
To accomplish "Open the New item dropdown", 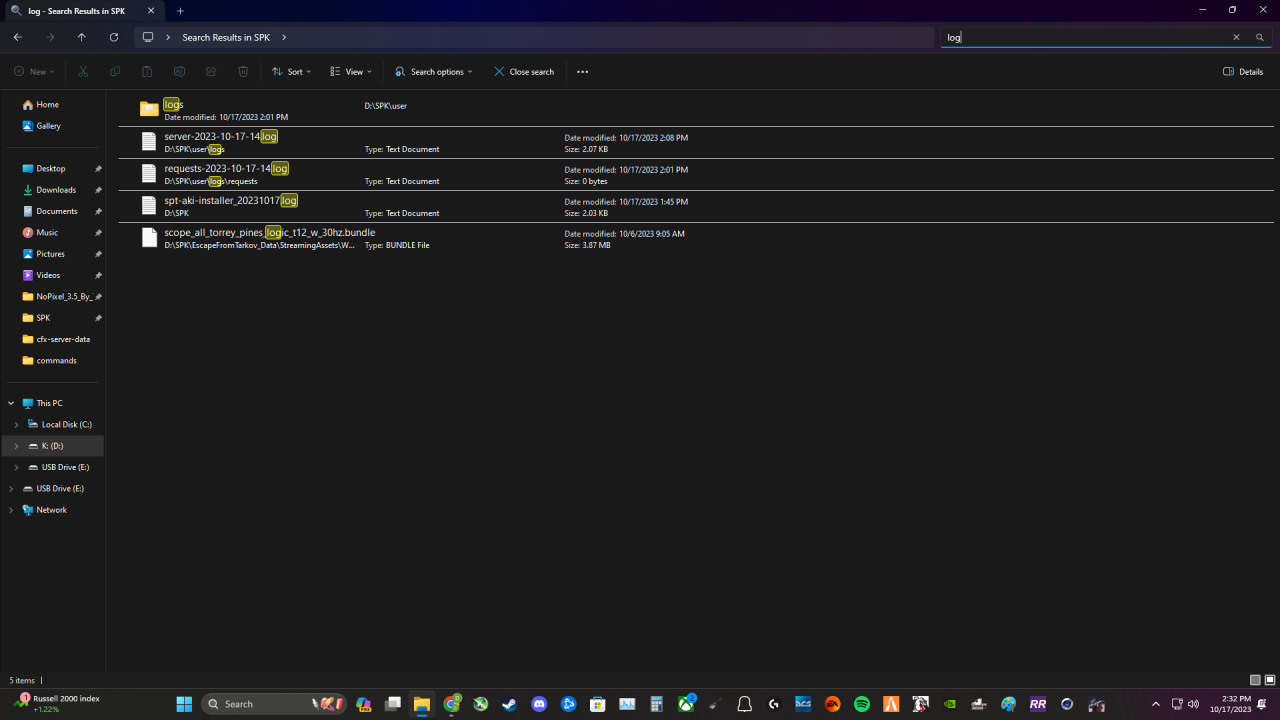I will [x=34, y=72].
